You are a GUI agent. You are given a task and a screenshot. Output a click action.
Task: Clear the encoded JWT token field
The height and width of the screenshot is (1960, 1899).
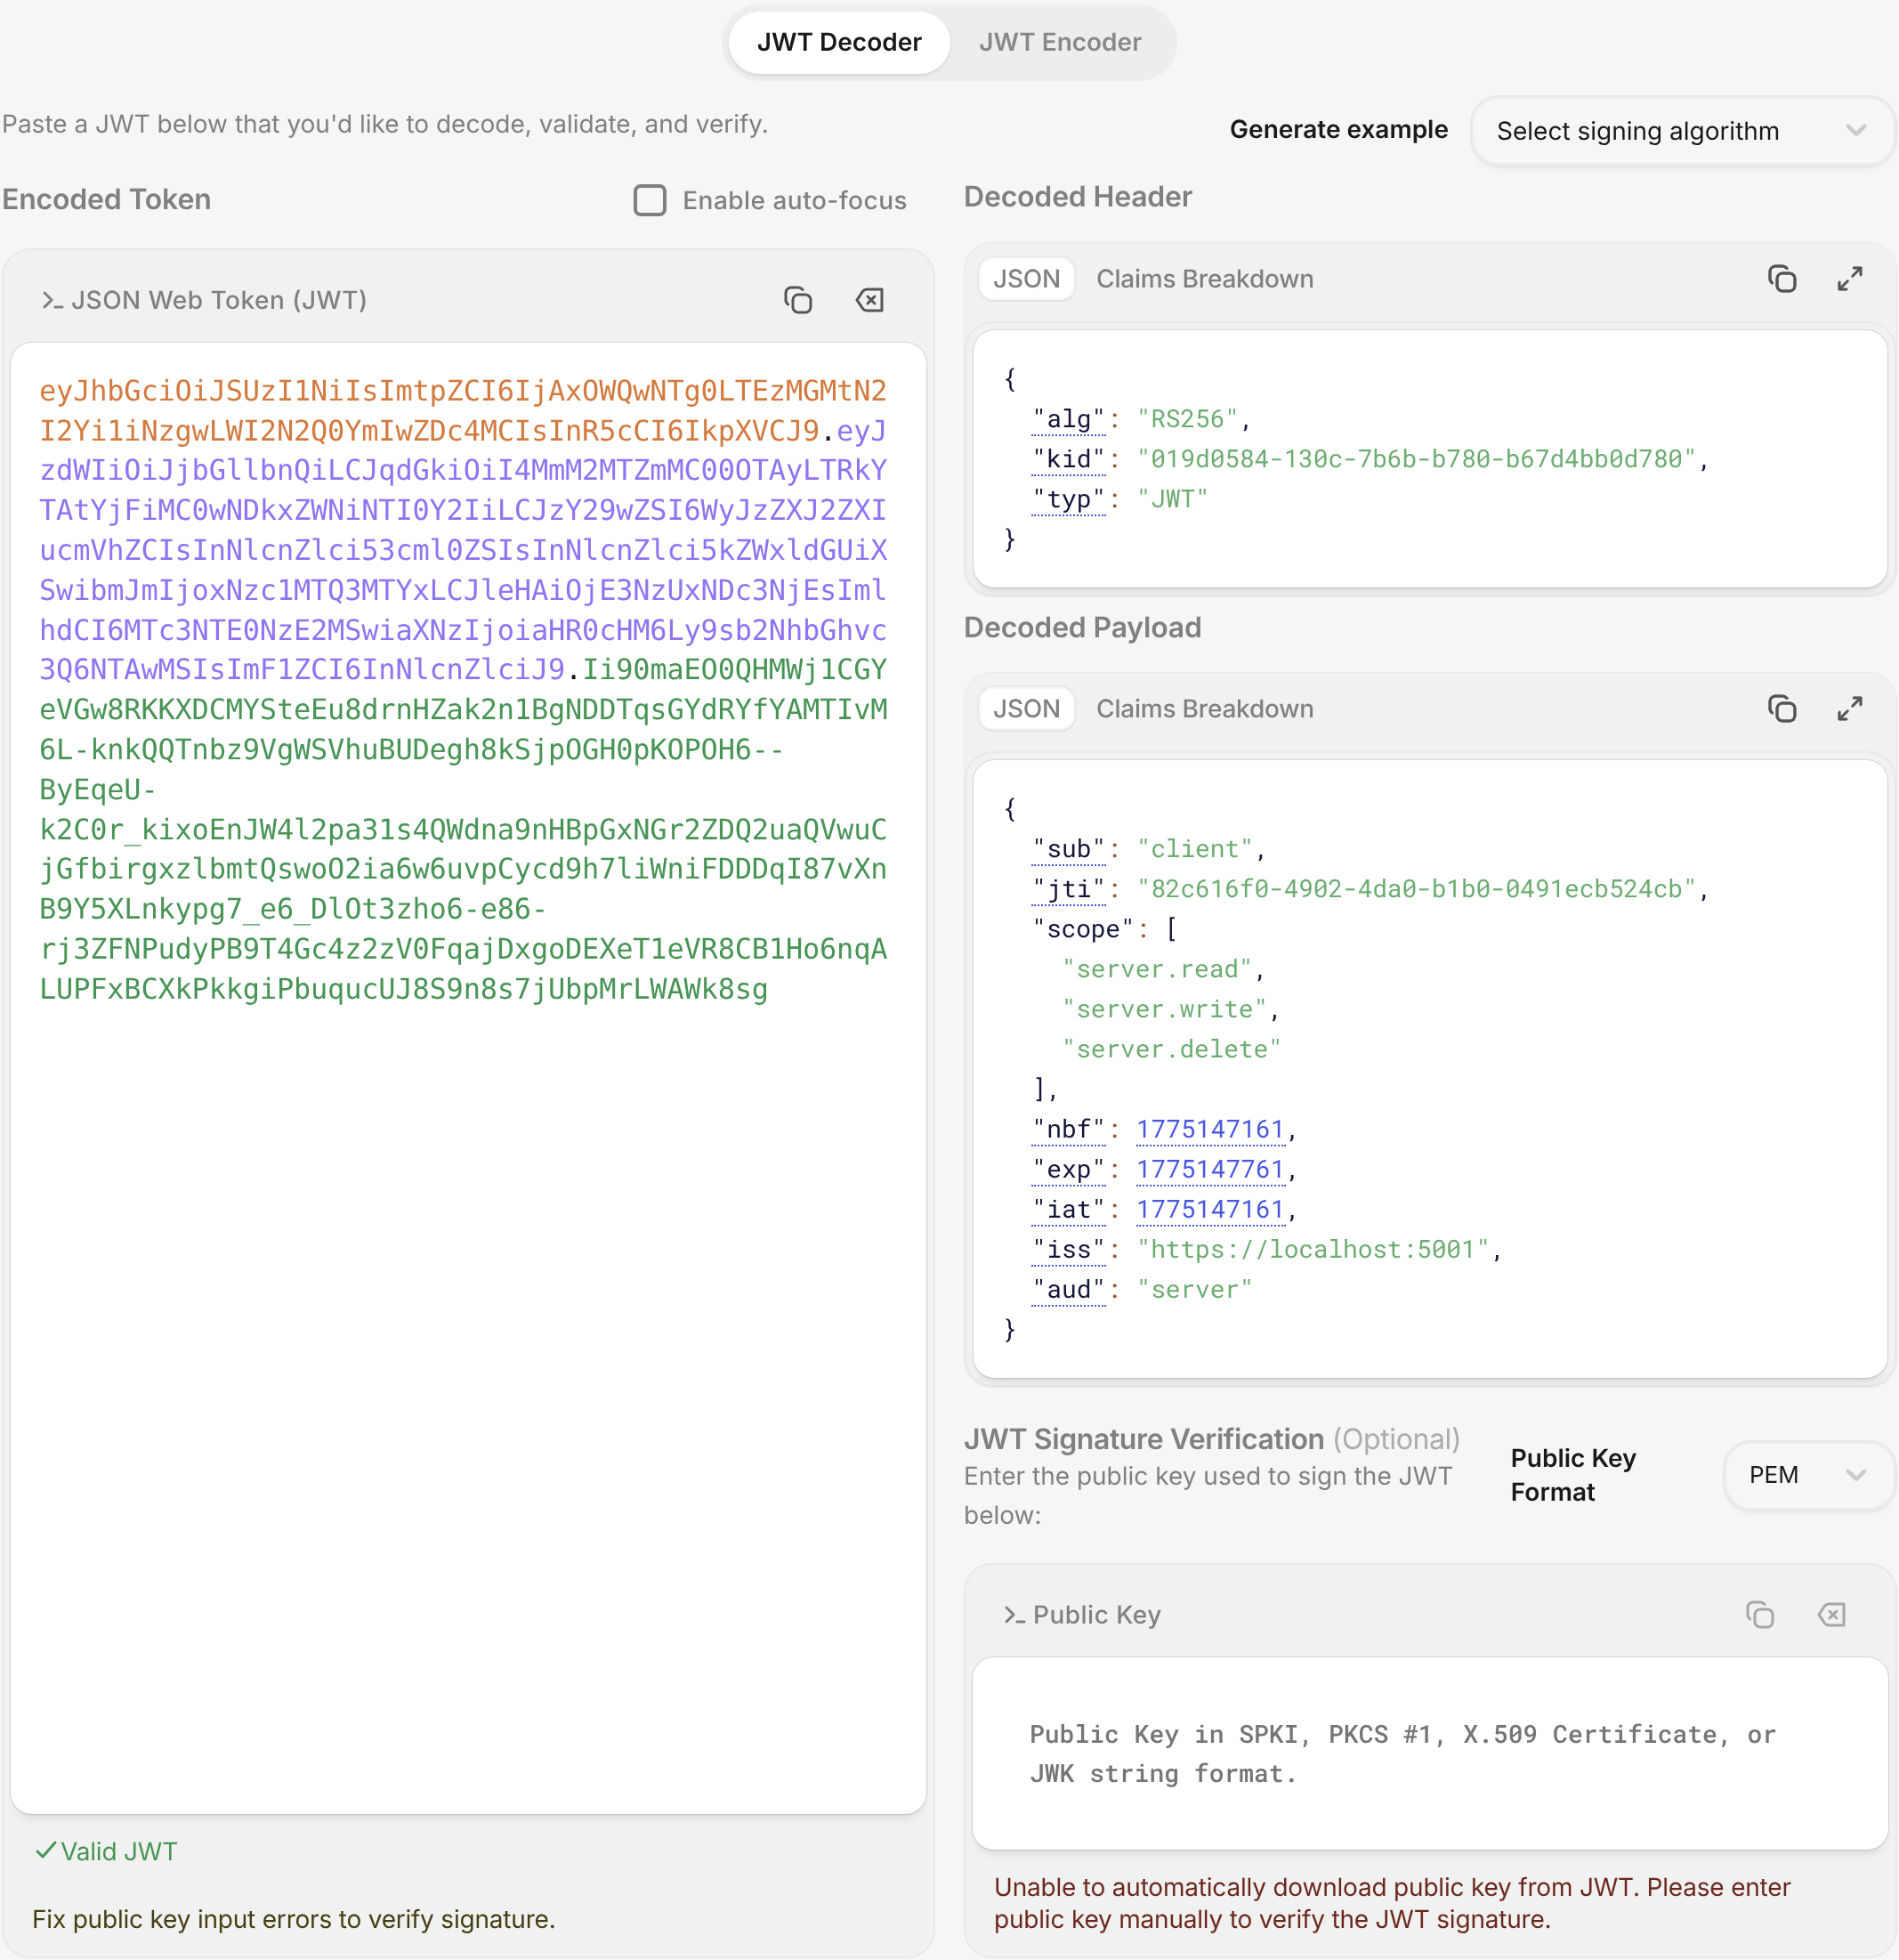coord(869,300)
